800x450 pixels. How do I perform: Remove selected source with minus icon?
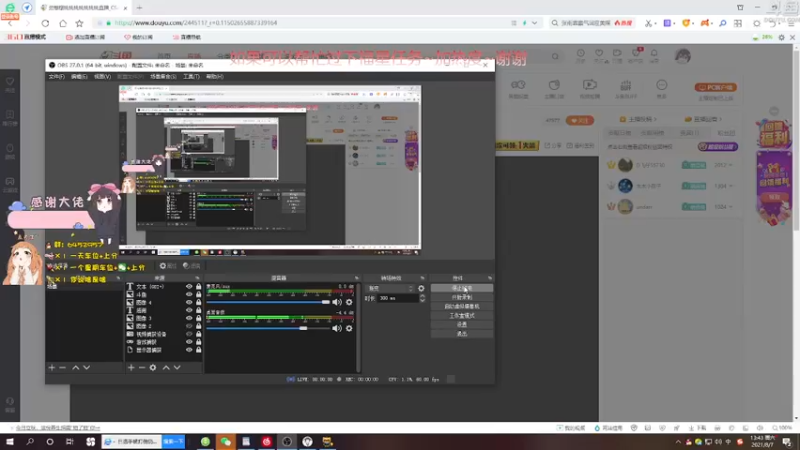(142, 367)
